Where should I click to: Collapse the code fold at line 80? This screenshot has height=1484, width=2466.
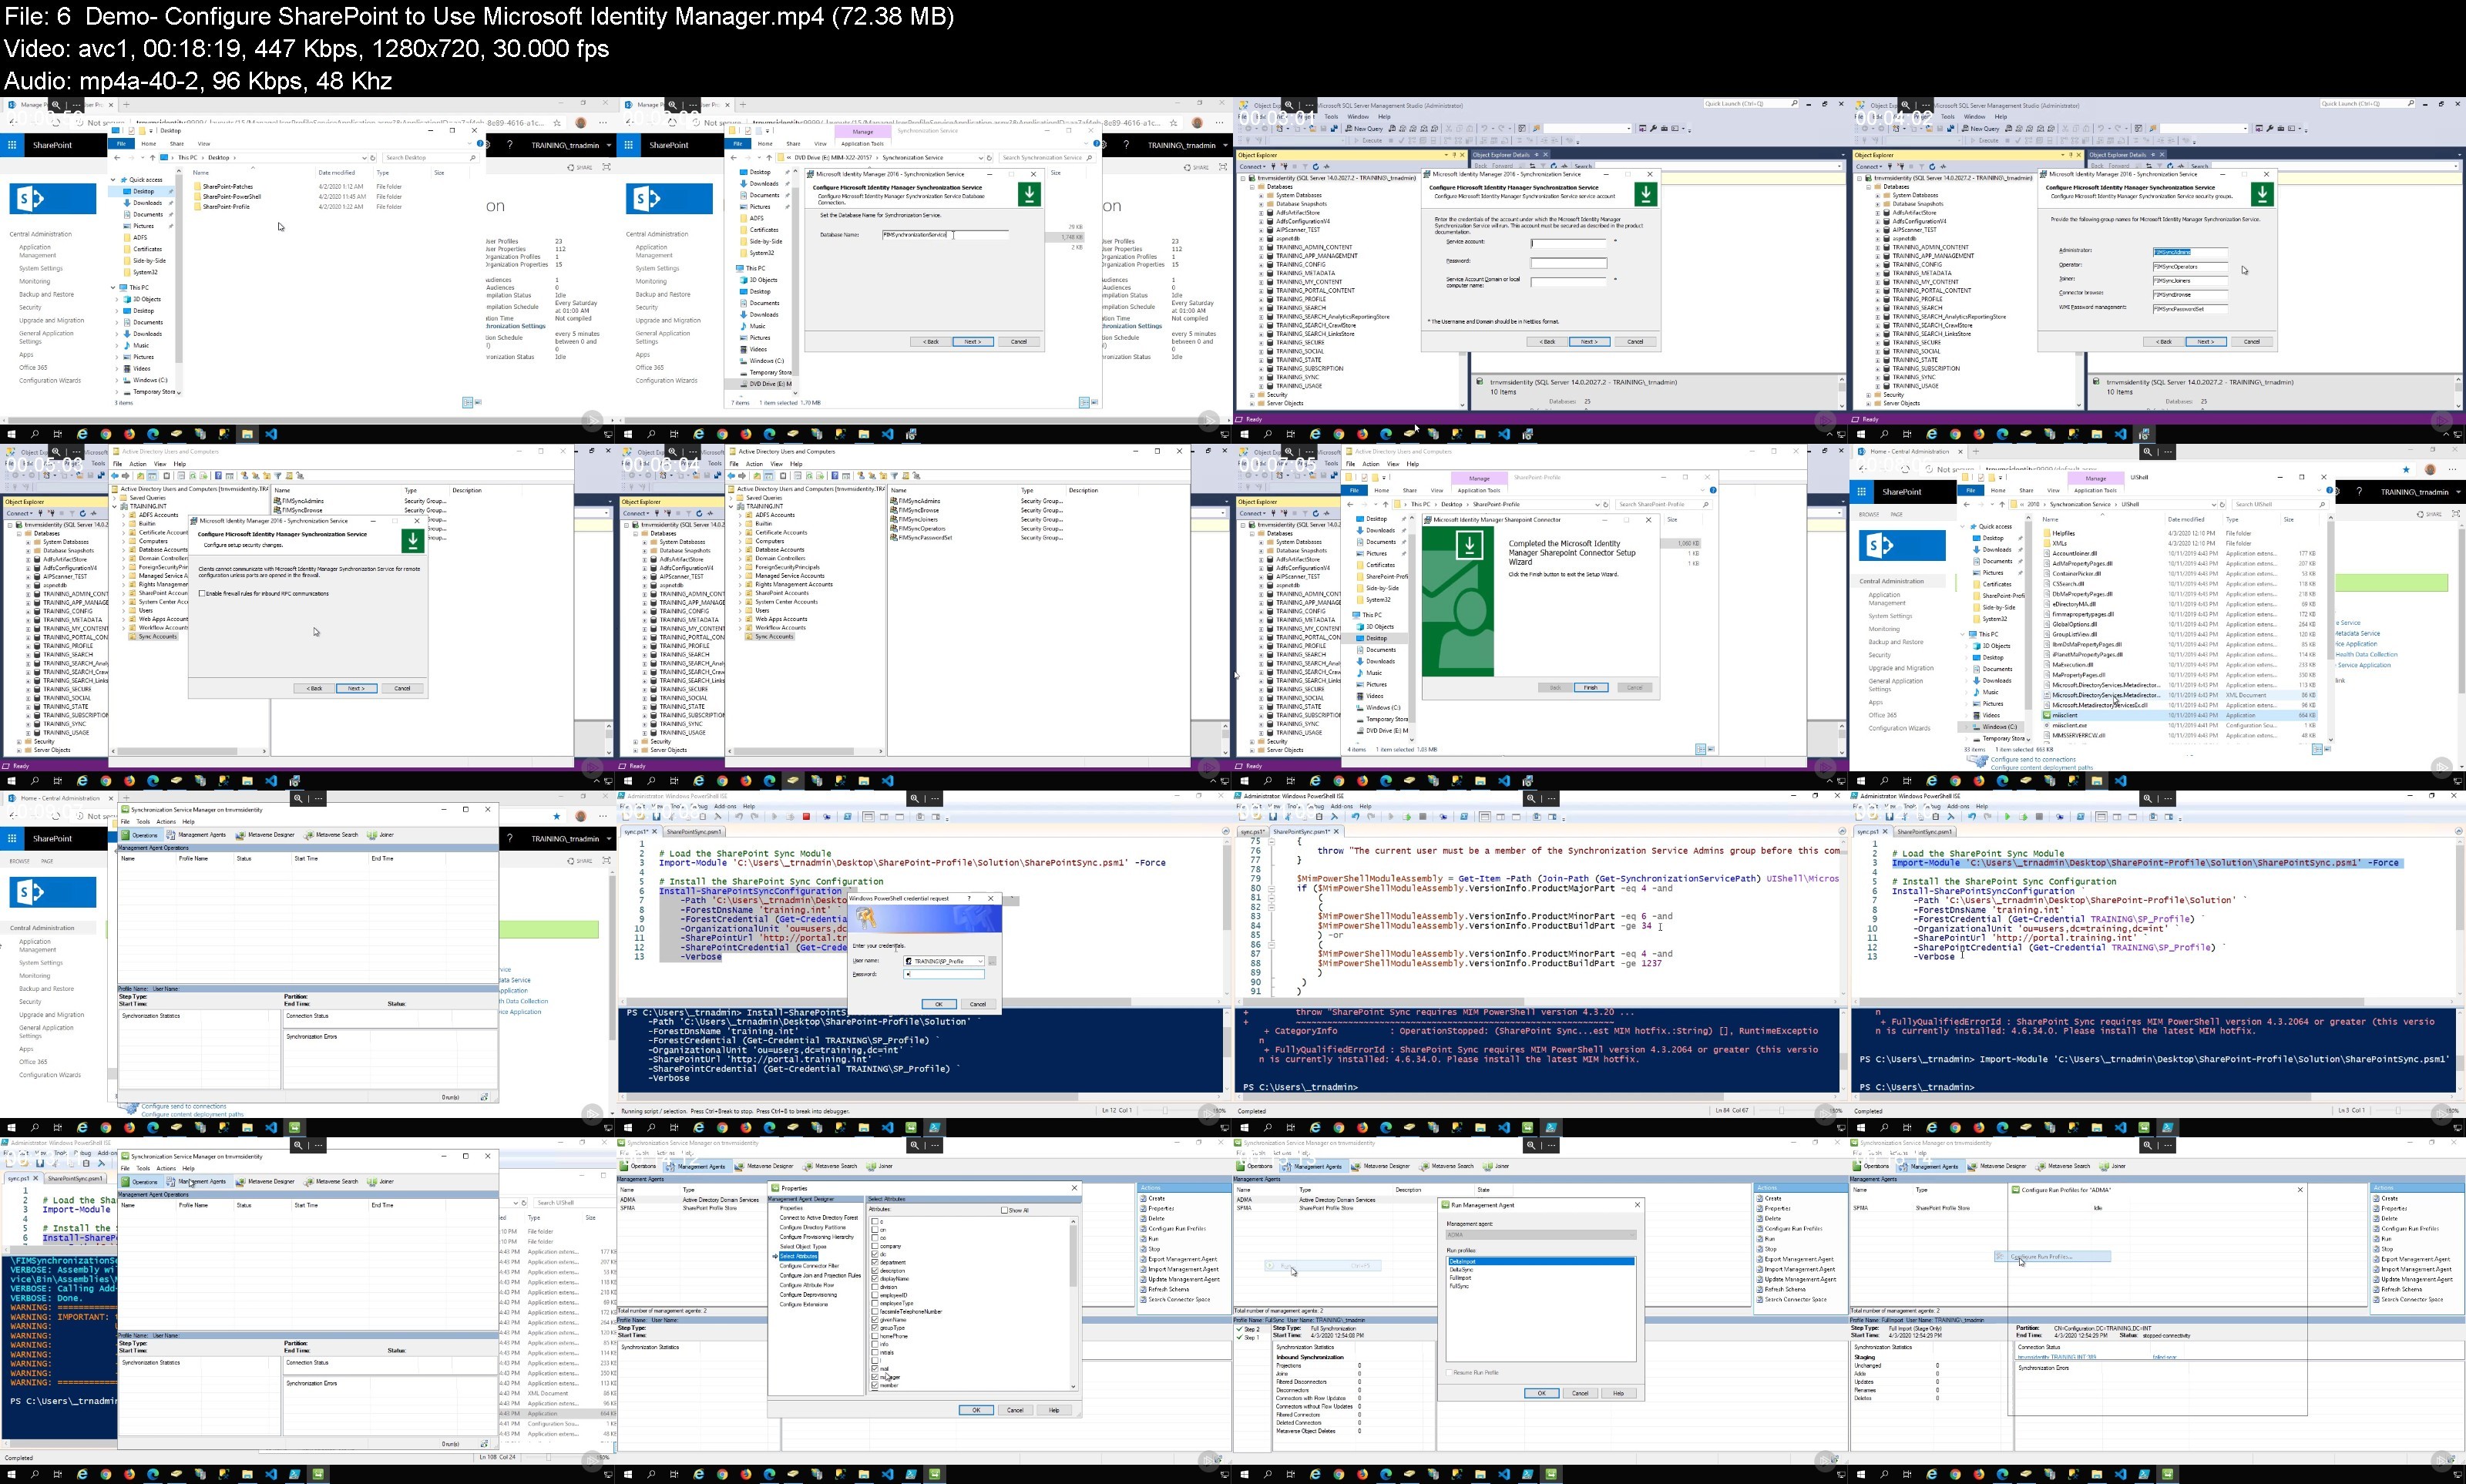[x=1272, y=889]
